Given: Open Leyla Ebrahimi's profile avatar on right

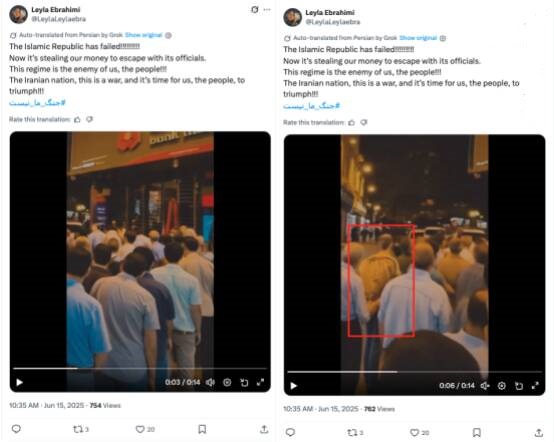Looking at the screenshot, I should [x=293, y=17].
